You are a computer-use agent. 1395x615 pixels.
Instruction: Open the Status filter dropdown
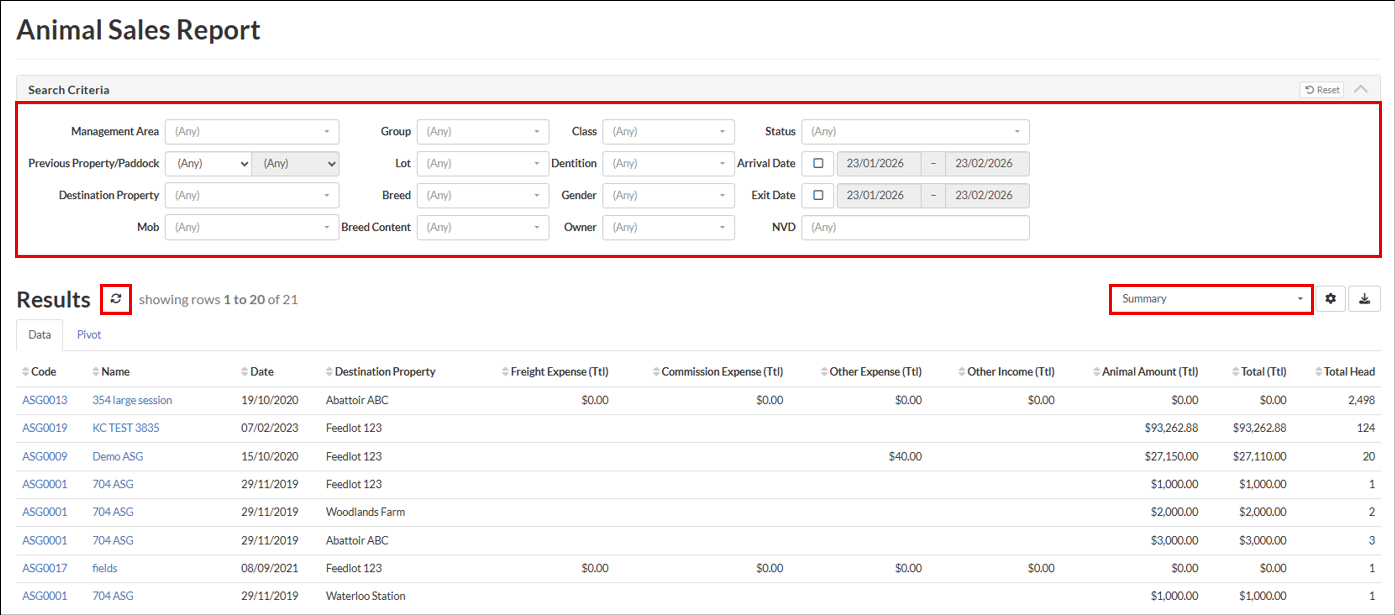915,131
